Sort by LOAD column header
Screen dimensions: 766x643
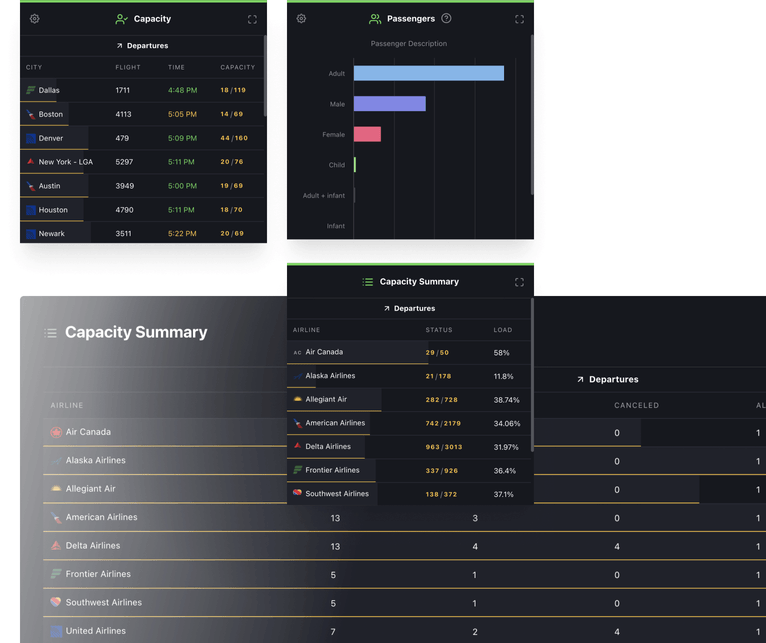coord(502,330)
